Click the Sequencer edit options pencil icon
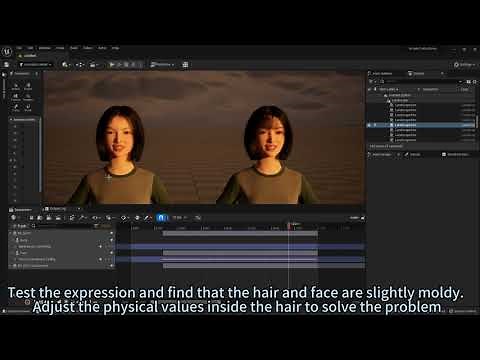480x360 pixels. click(x=147, y=218)
